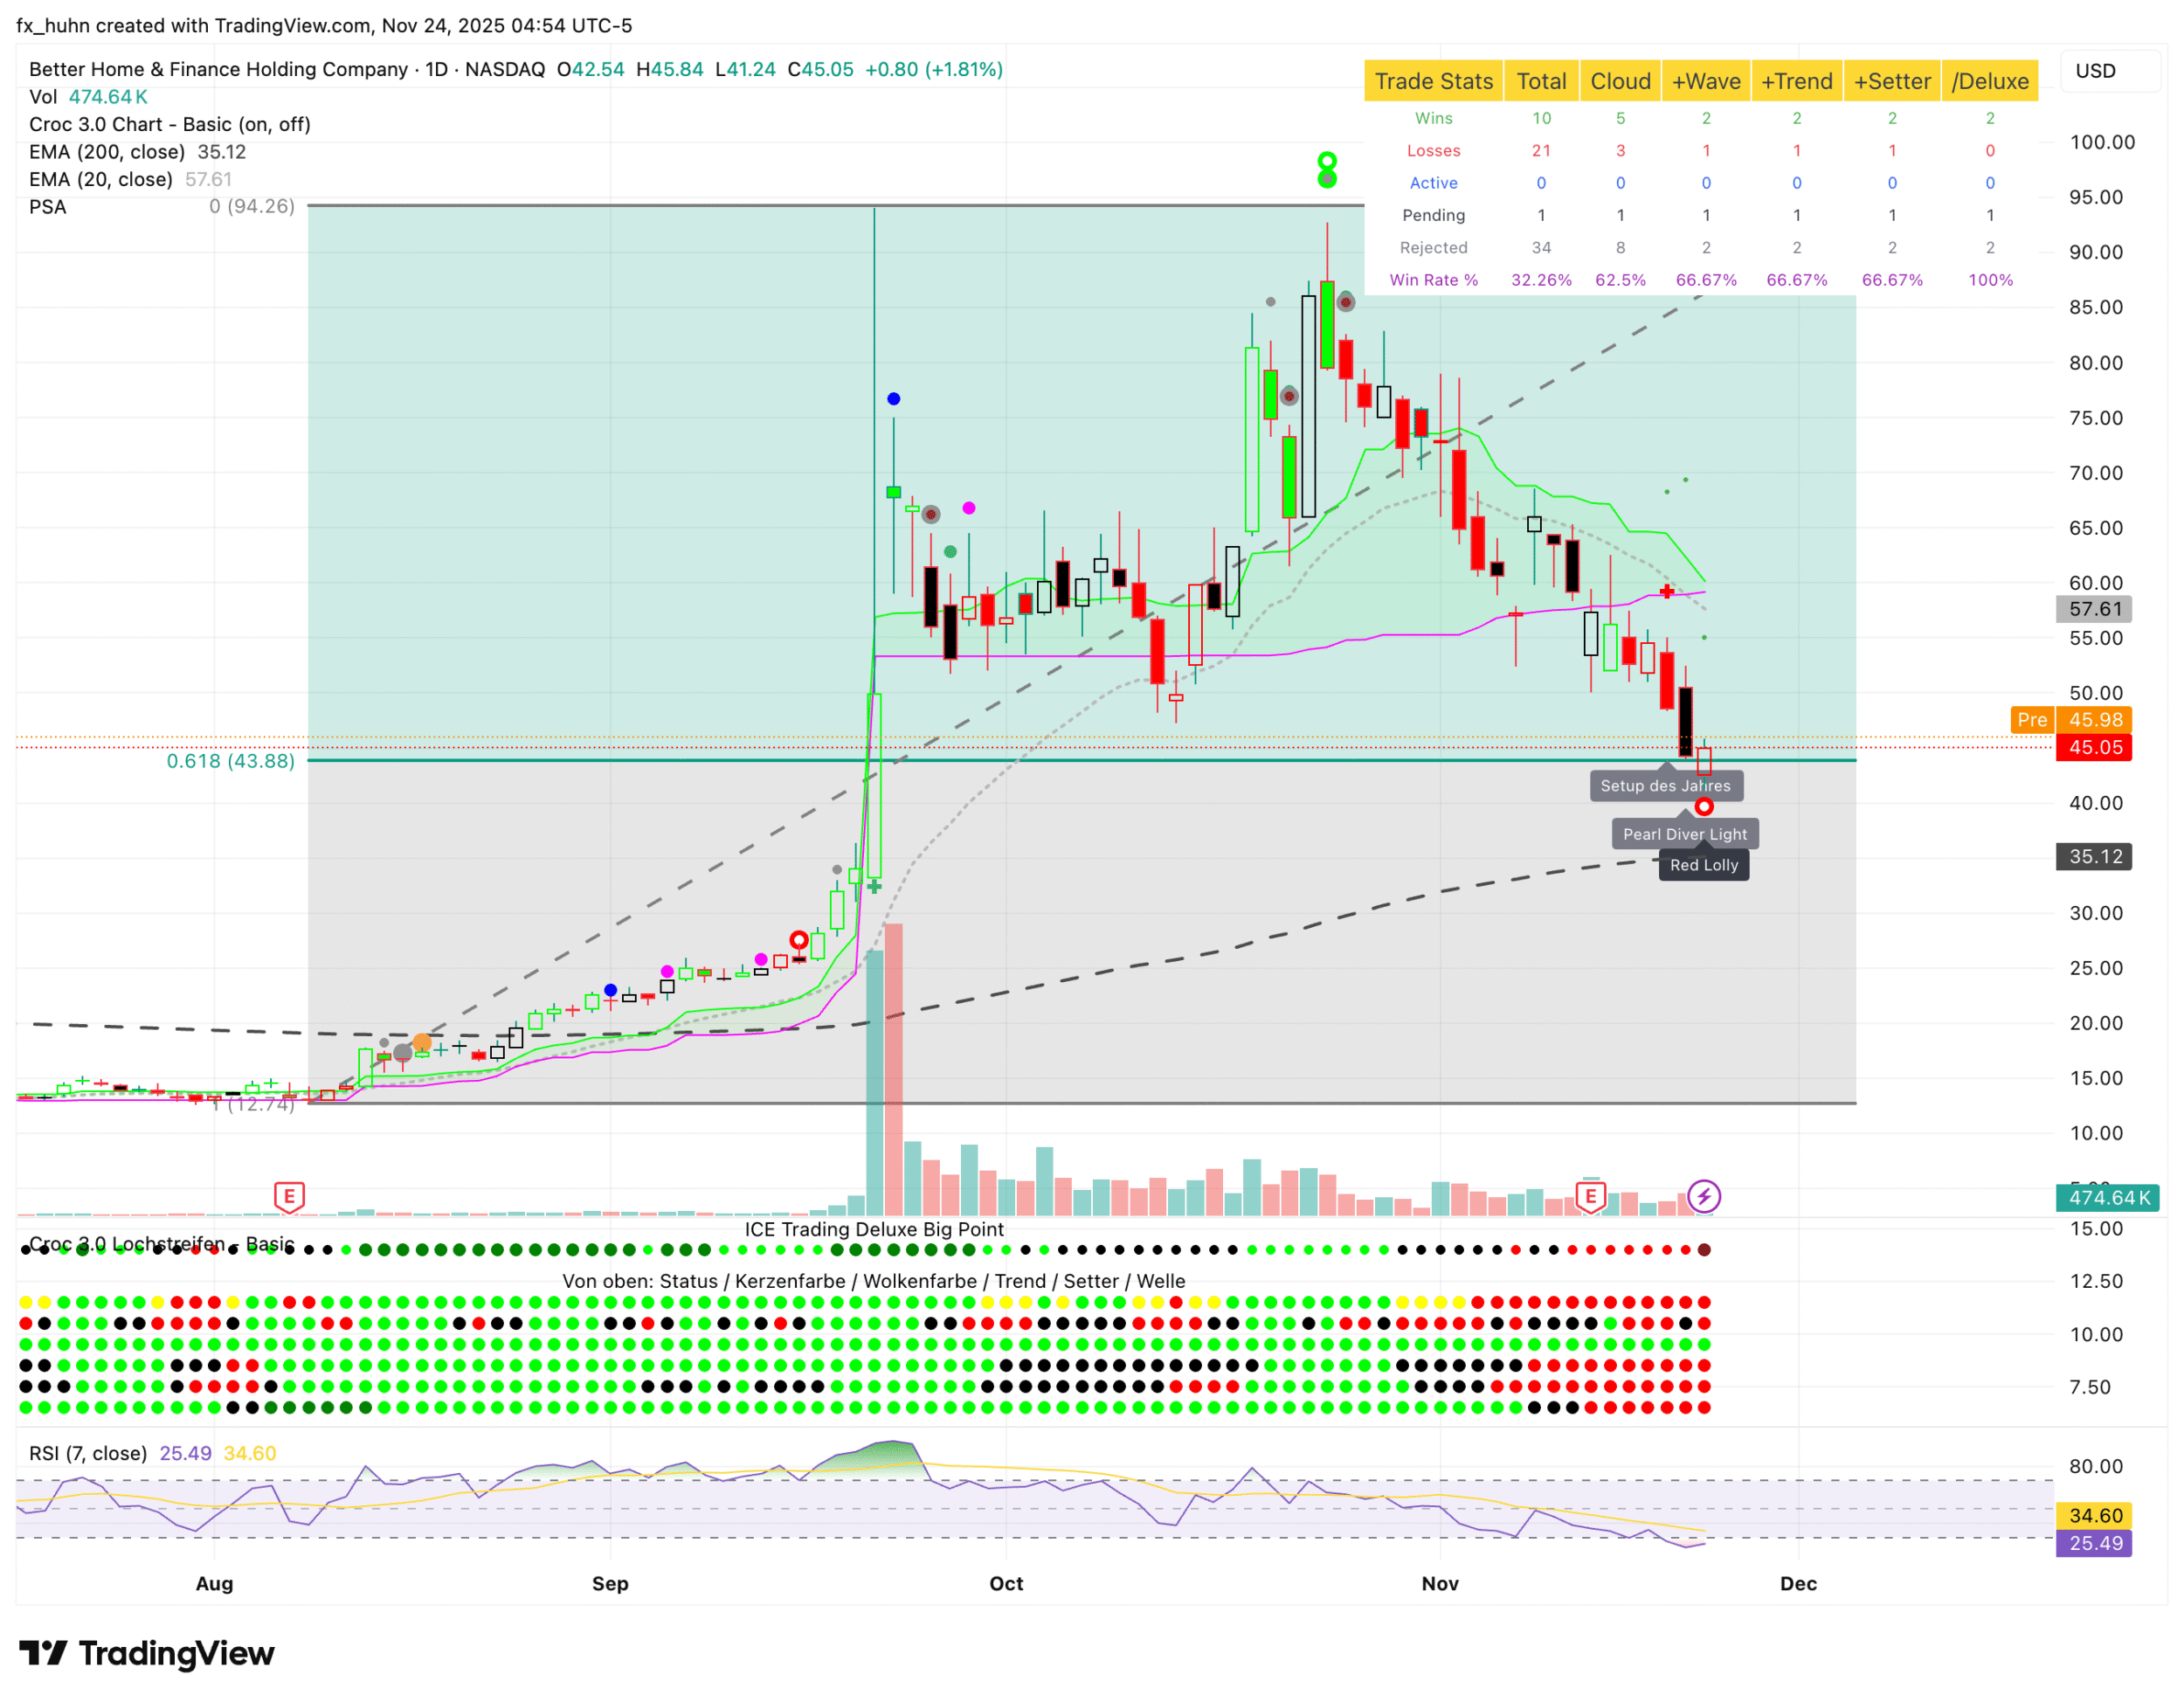2184x1702 pixels.
Task: Toggle the EMA (200, close) indicator legend
Action: point(107,152)
